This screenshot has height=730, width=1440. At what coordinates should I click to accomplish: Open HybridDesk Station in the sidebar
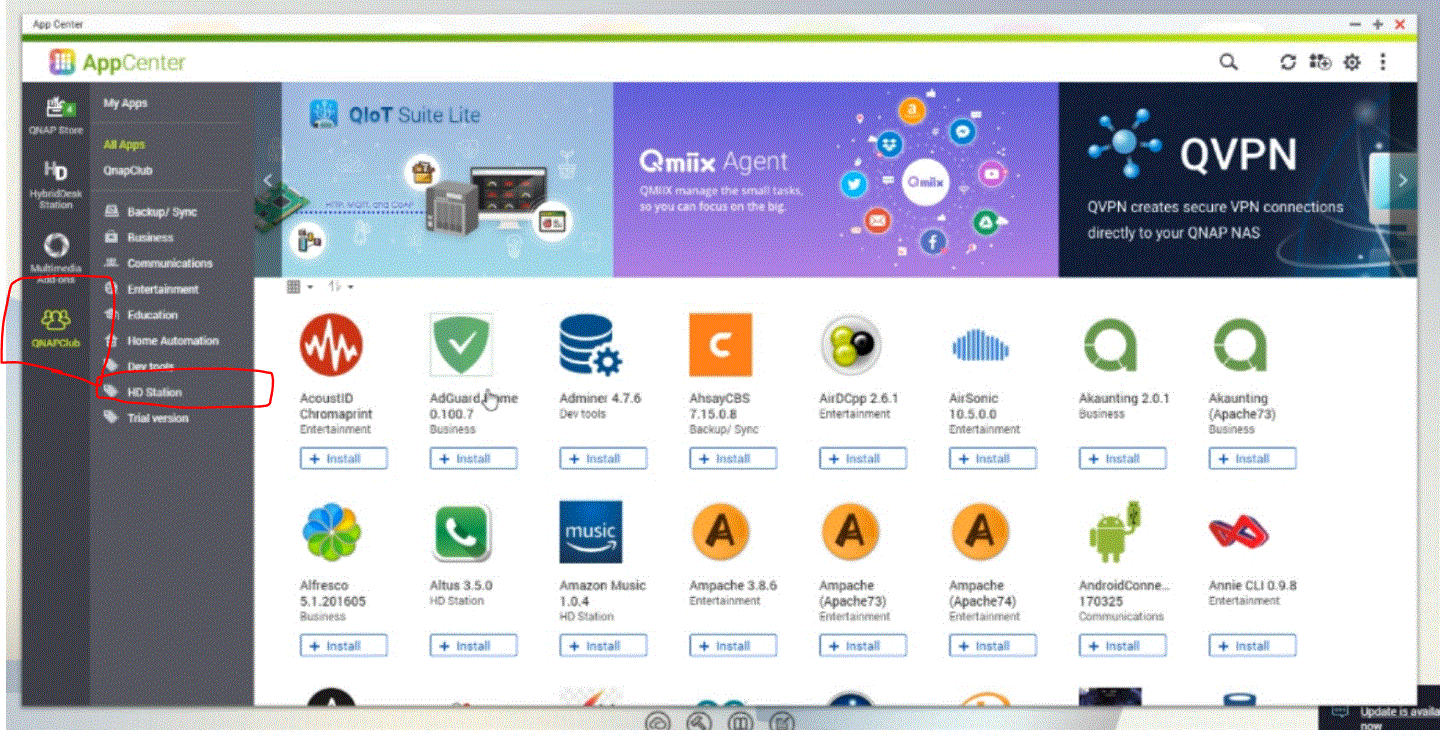click(x=56, y=184)
